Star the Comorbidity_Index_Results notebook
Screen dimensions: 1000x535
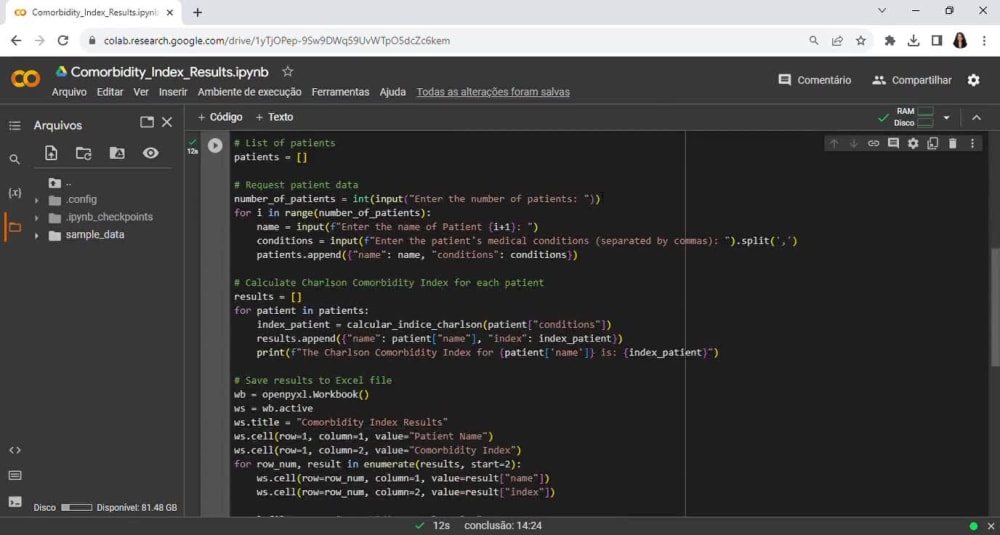point(288,71)
